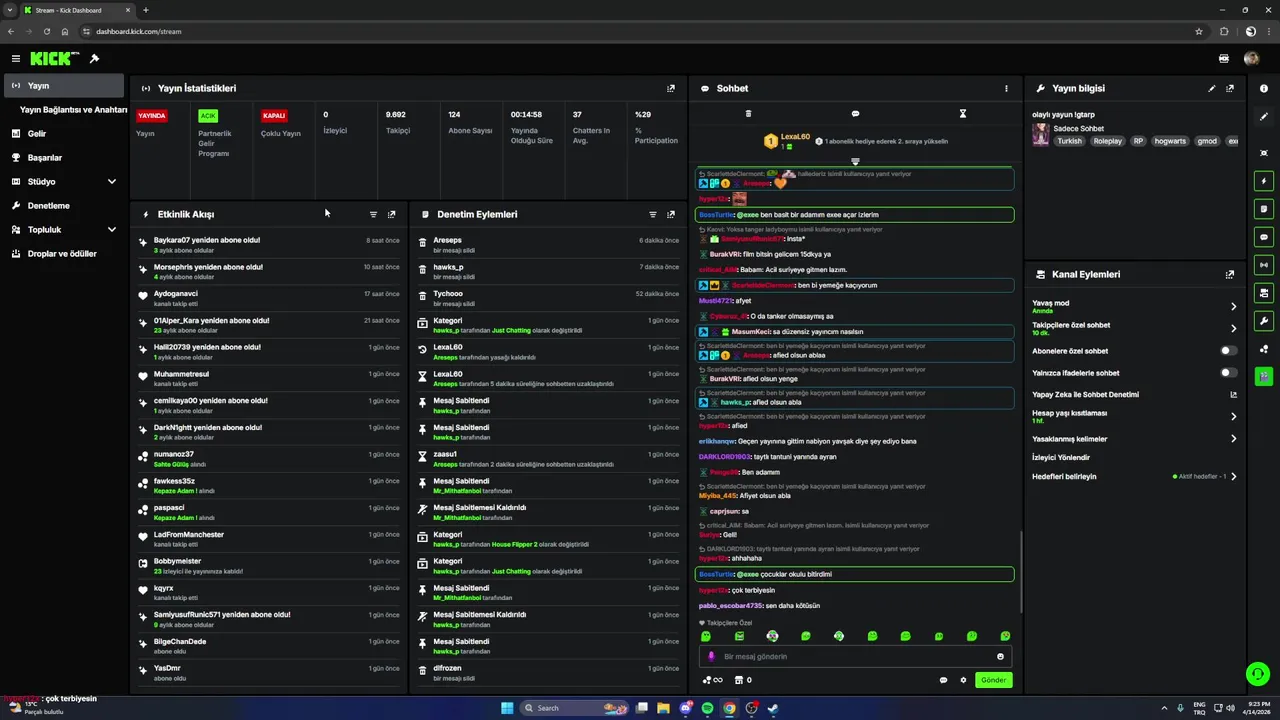Image resolution: width=1280 pixels, height=720 pixels.
Task: Open Yasaklanmış kelimeler settings
Action: 1135,439
